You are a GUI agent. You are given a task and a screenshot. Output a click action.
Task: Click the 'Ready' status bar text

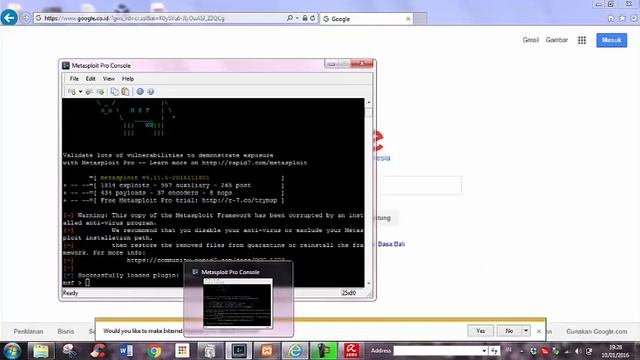(70, 293)
